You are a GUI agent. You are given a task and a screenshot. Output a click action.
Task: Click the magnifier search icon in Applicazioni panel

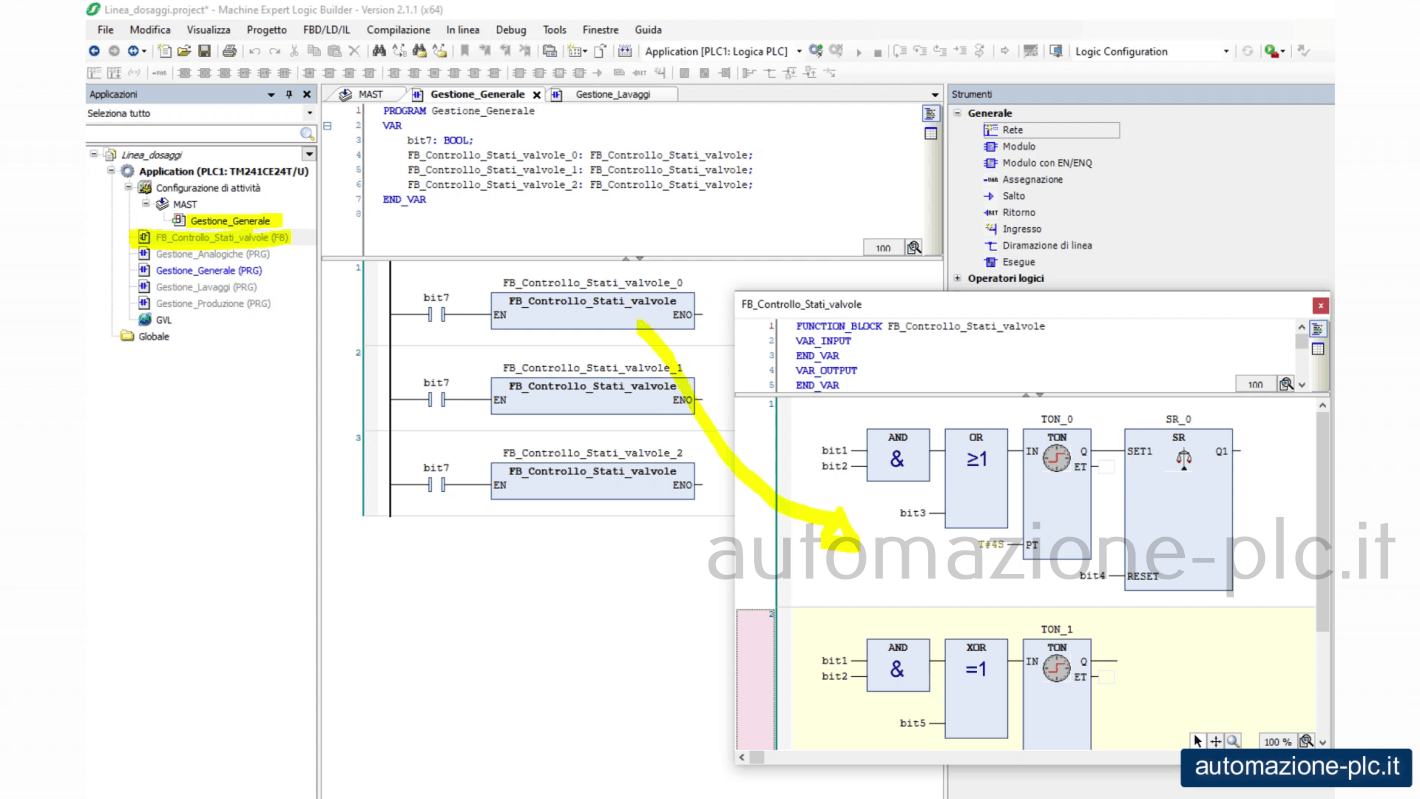[308, 133]
